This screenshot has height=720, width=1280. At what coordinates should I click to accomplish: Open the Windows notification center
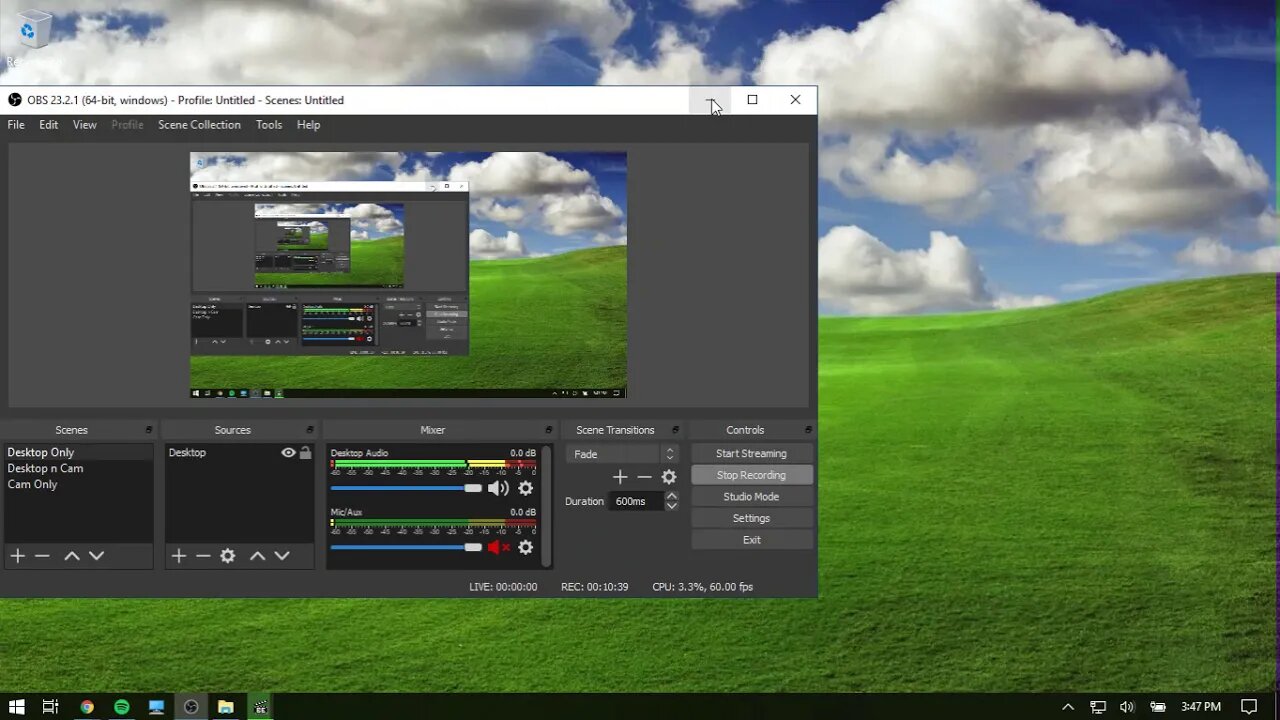(x=1249, y=707)
